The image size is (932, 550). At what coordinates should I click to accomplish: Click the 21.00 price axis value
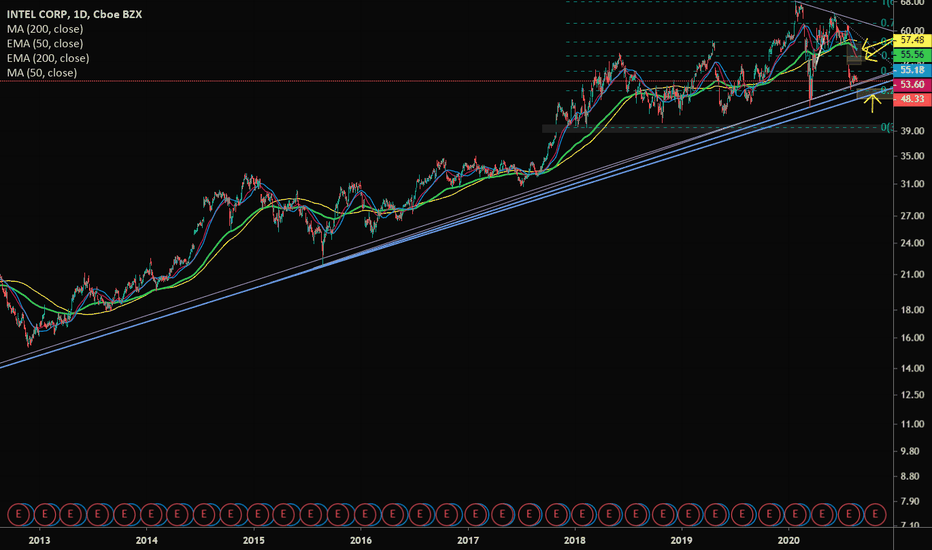point(912,275)
